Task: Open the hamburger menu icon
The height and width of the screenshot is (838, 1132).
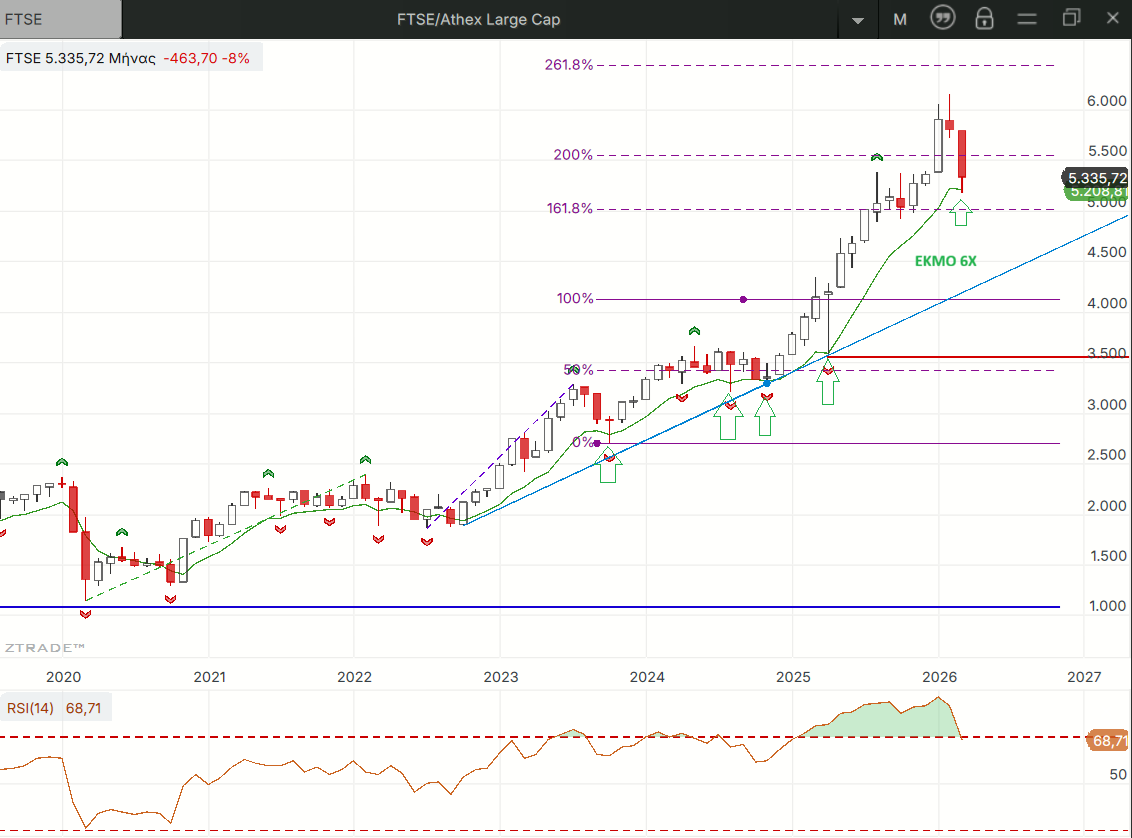Action: 1027,18
